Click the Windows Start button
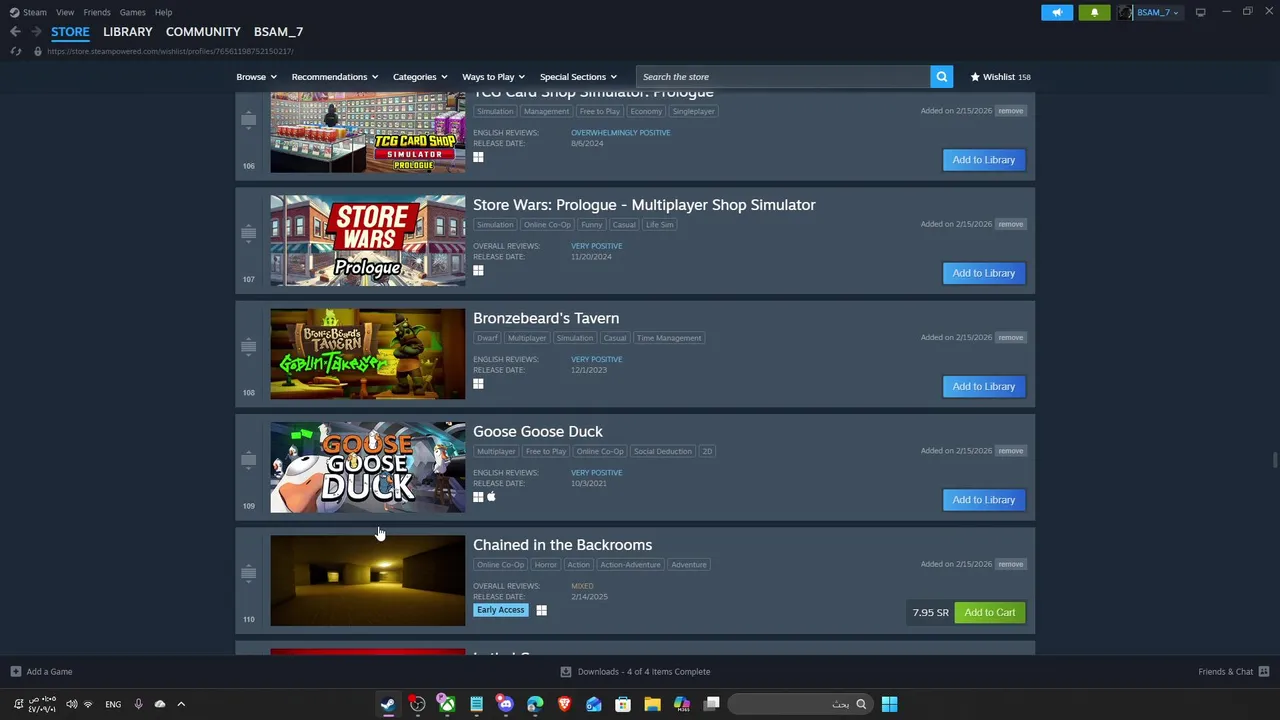This screenshot has height=720, width=1280. tap(889, 704)
